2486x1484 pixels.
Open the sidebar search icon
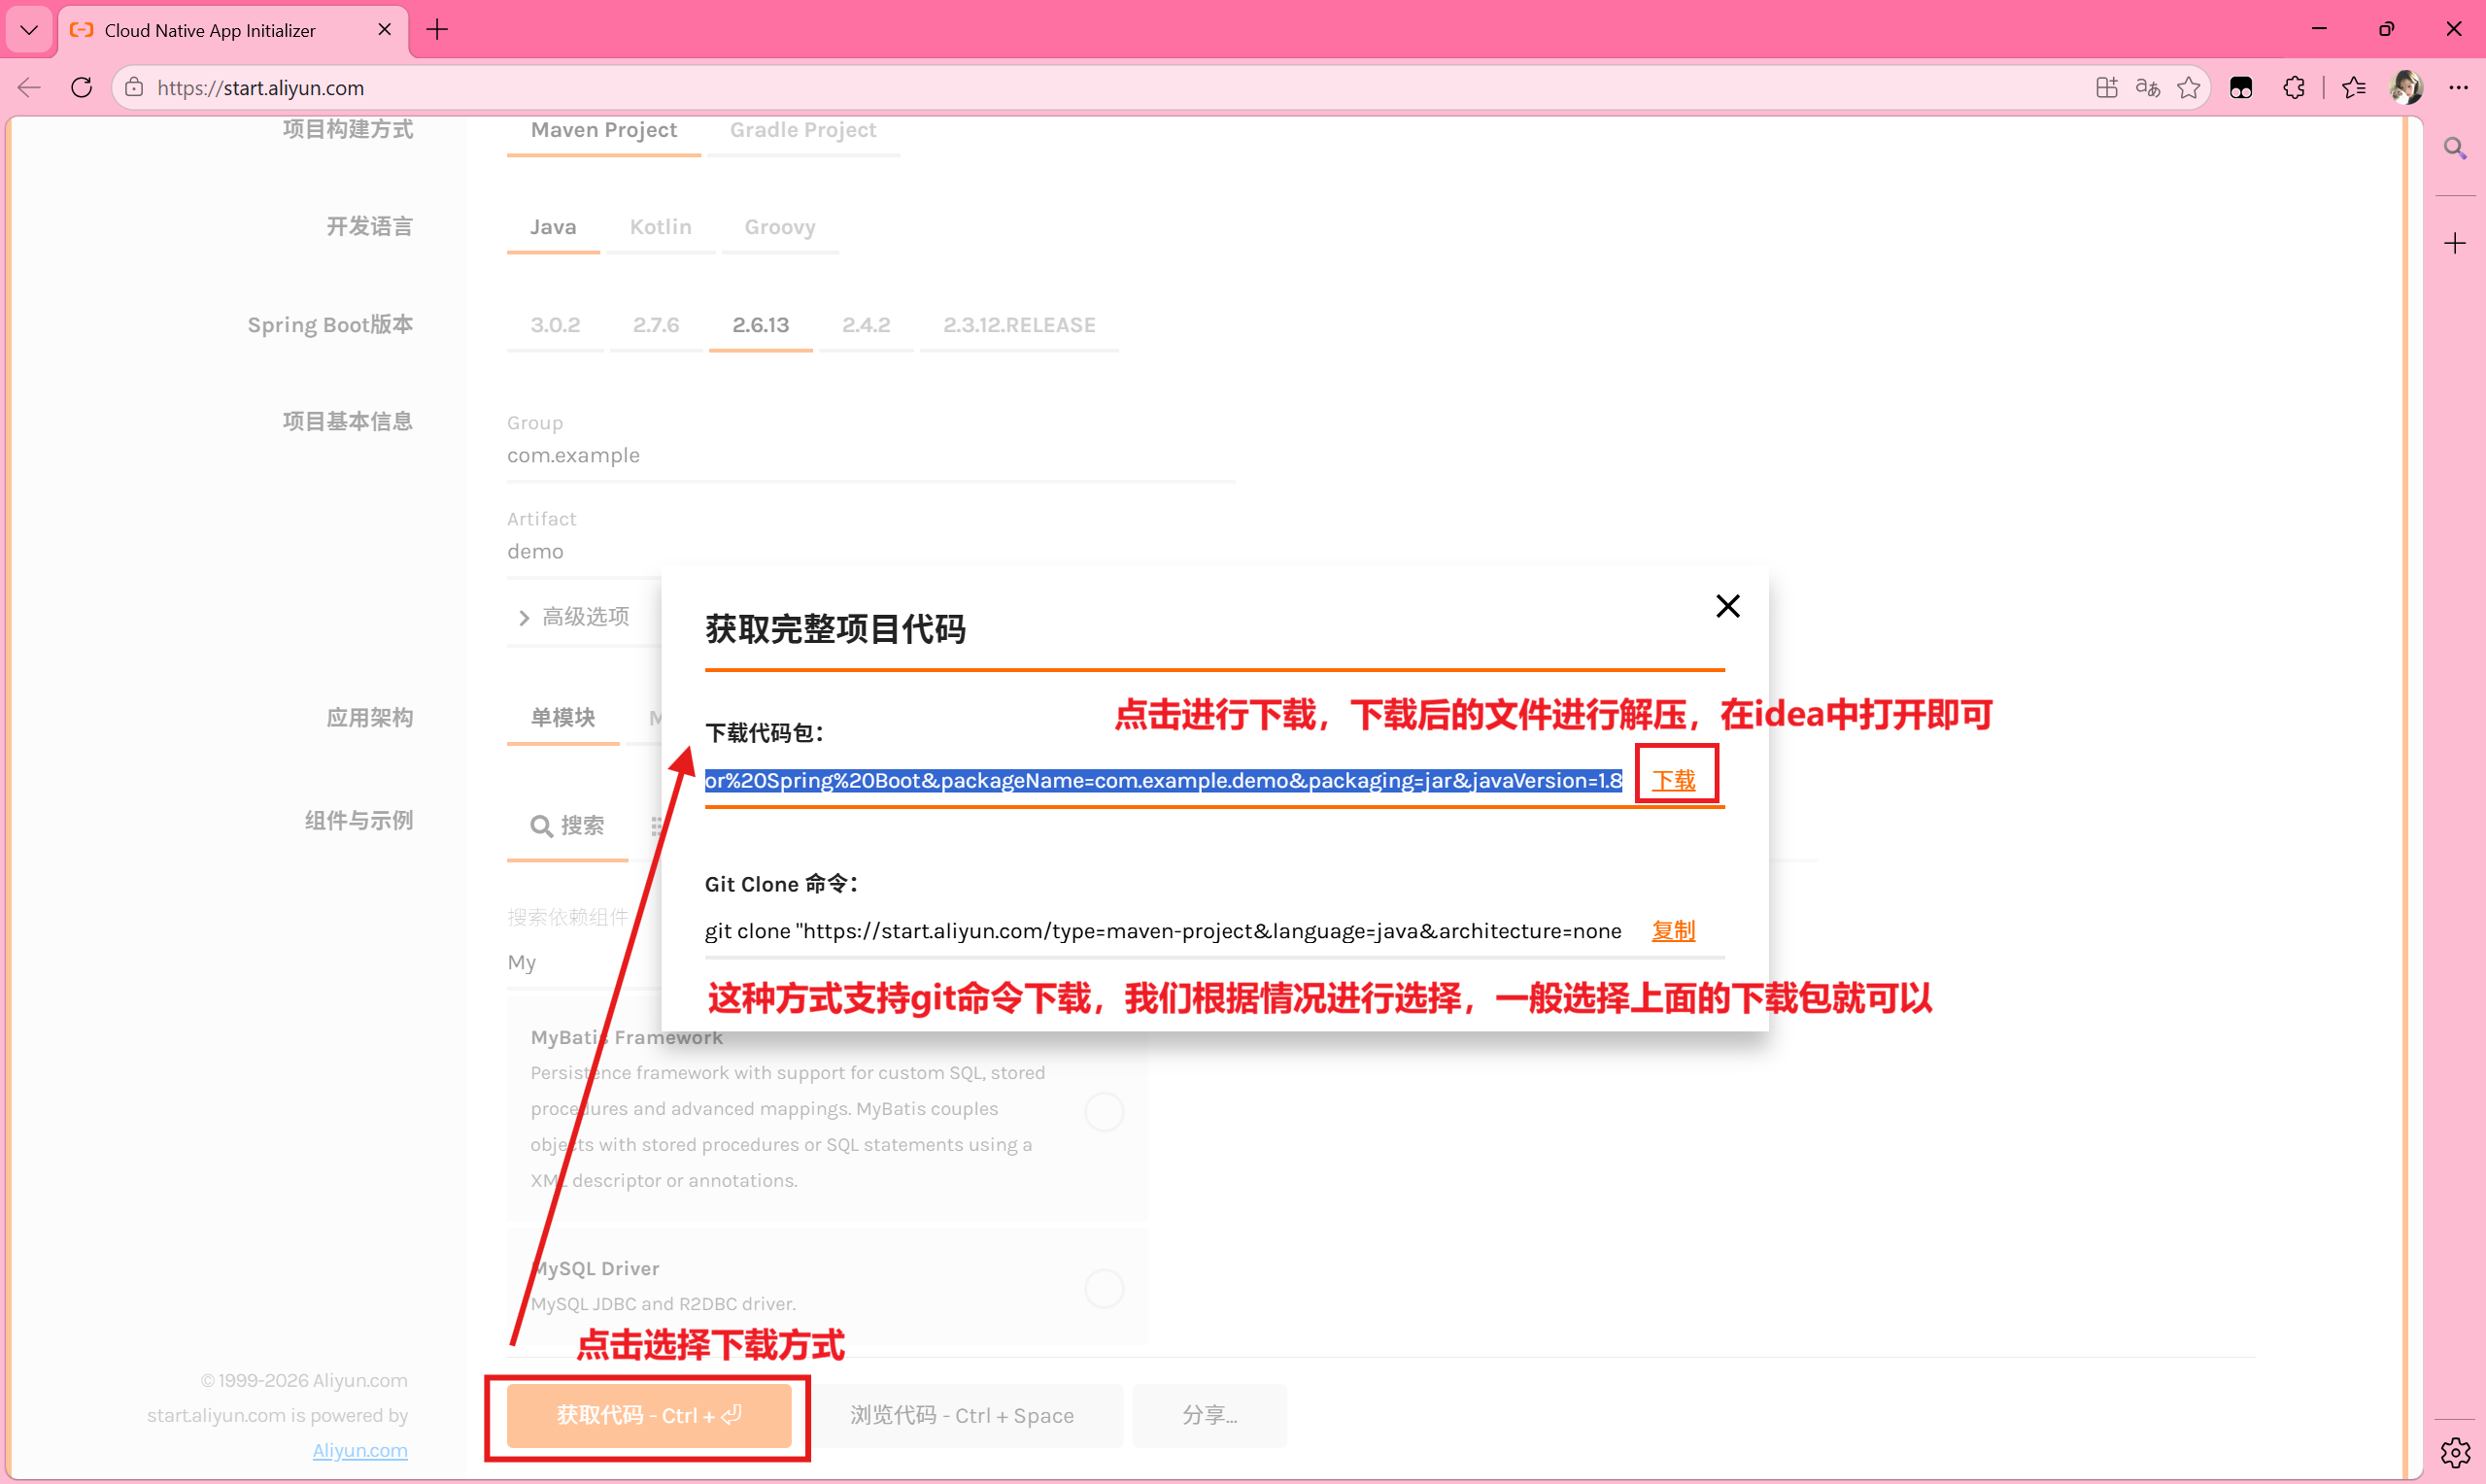coord(2455,149)
